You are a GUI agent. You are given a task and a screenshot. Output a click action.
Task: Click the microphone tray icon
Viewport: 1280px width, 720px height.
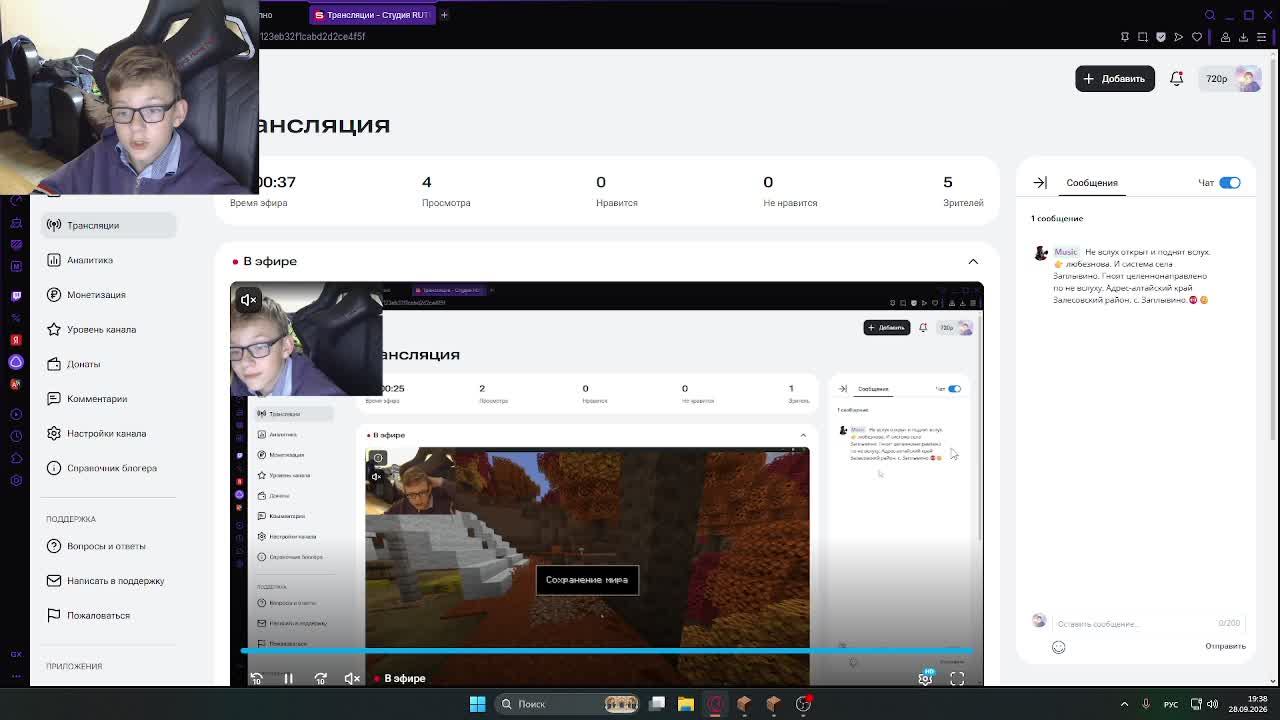tap(1146, 704)
